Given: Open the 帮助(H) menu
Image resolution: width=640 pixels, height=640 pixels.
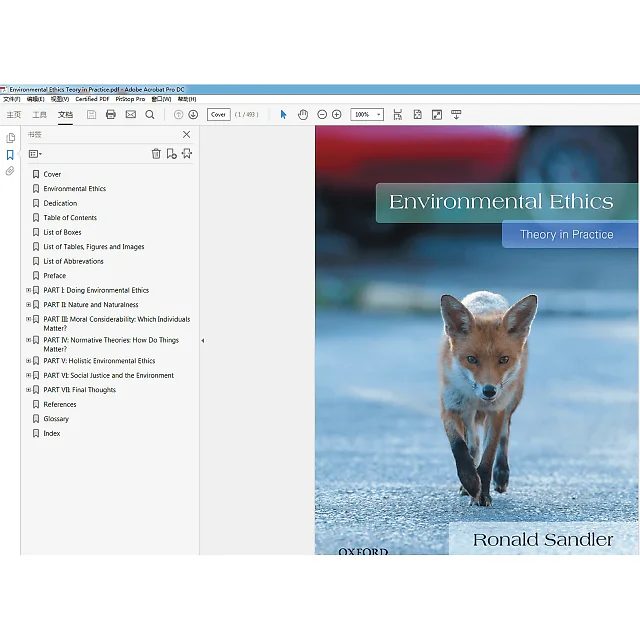Looking at the screenshot, I should [187, 99].
